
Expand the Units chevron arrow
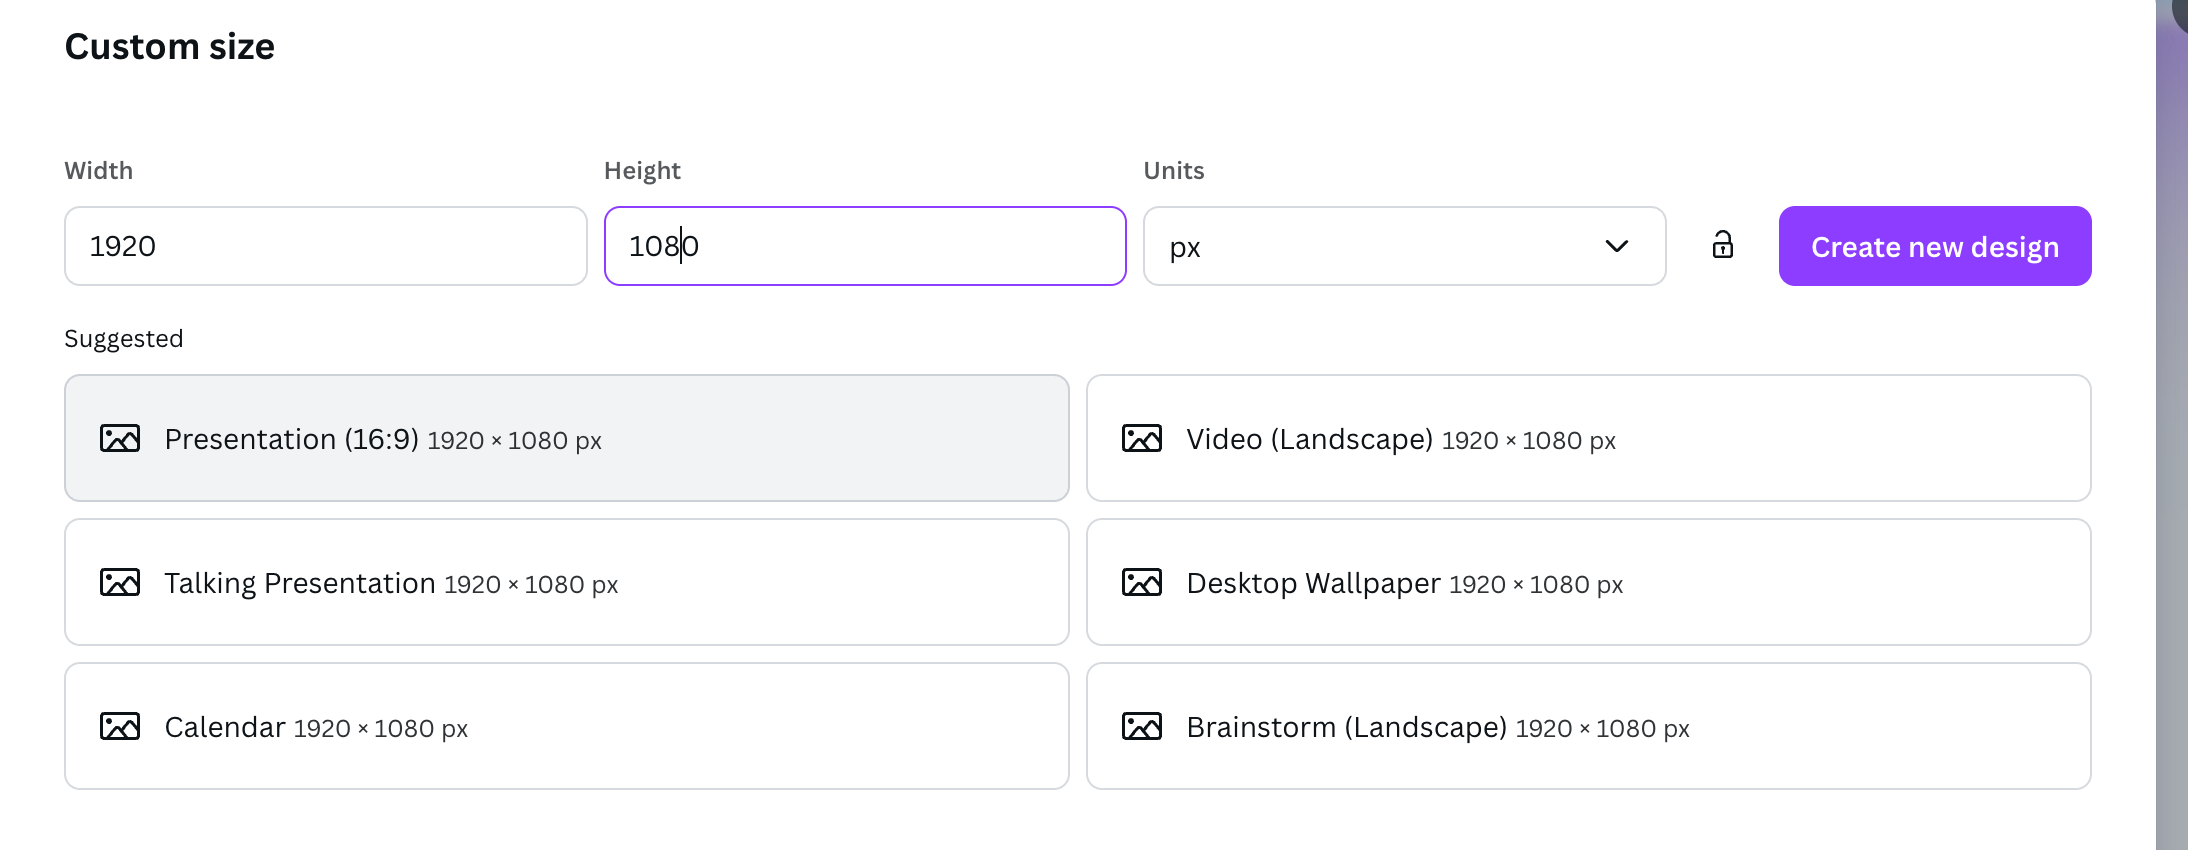click(x=1616, y=246)
